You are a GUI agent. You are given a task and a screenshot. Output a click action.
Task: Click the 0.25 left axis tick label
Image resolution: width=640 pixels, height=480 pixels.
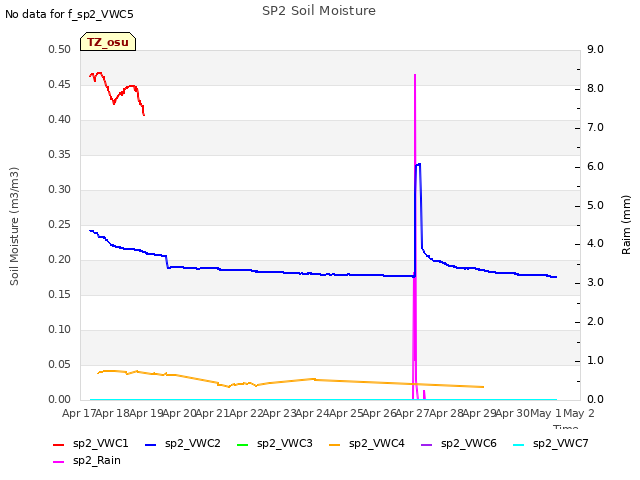click(59, 224)
